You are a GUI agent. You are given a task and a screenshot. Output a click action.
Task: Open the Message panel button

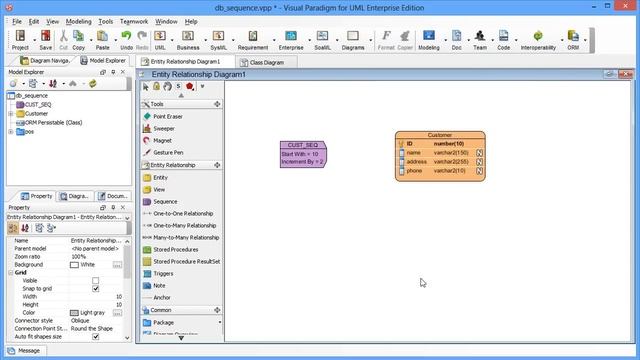25,351
